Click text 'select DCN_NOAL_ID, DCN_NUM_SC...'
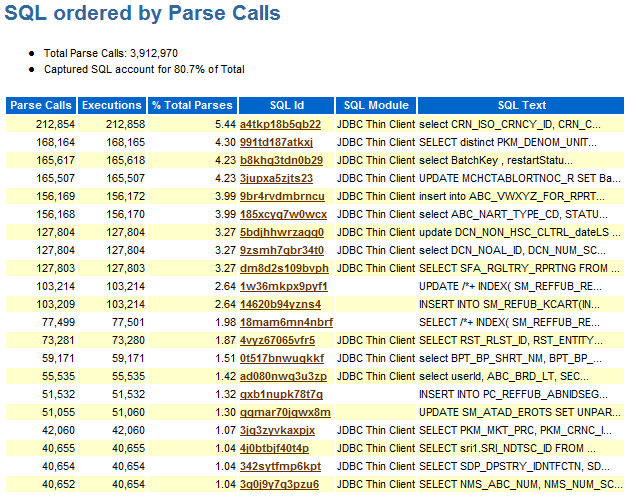 (x=512, y=250)
